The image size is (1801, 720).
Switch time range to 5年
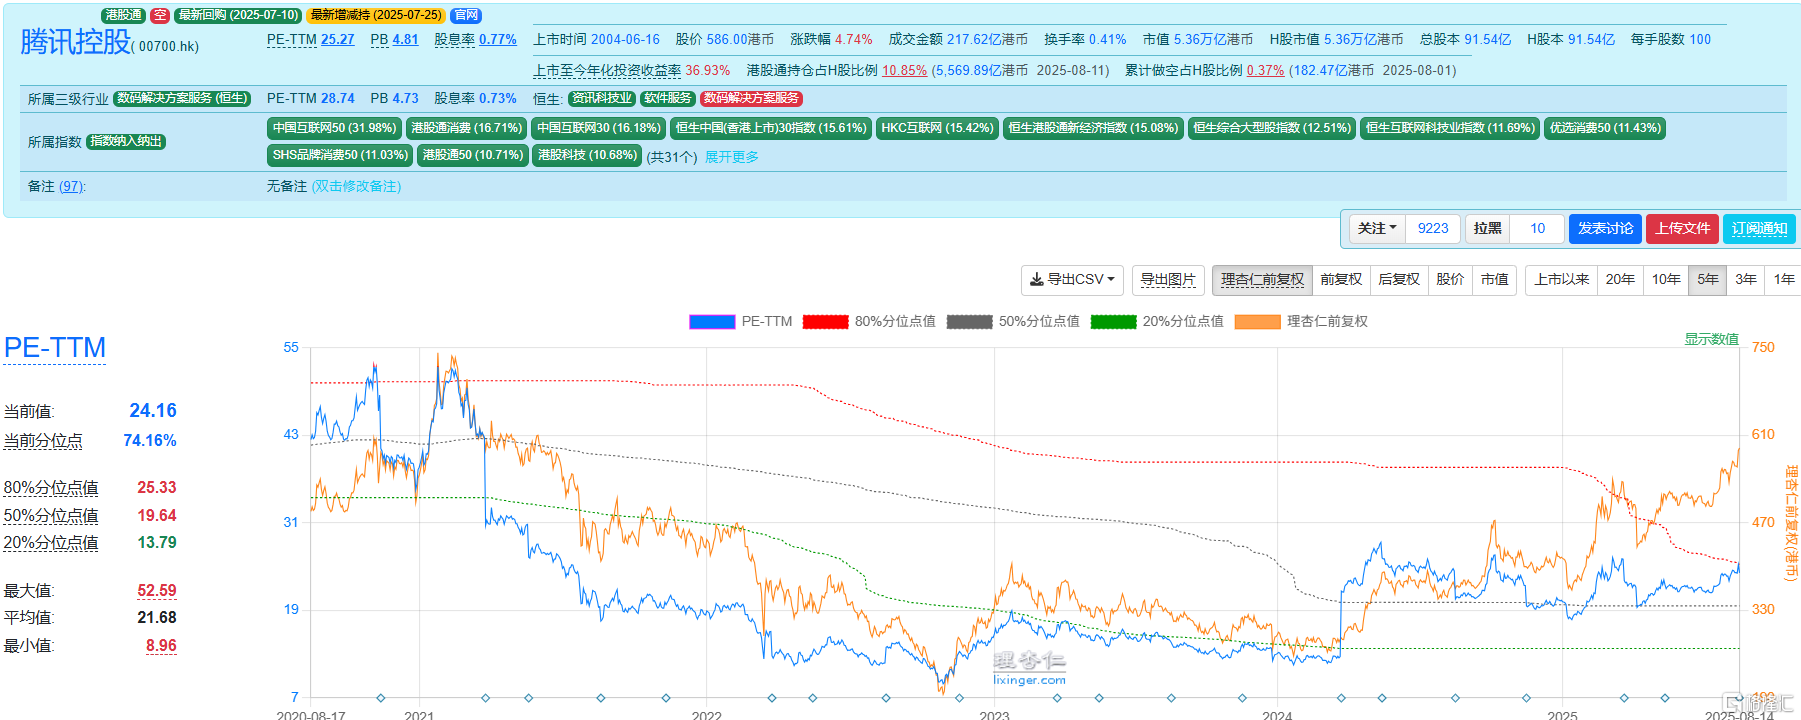pos(1708,280)
